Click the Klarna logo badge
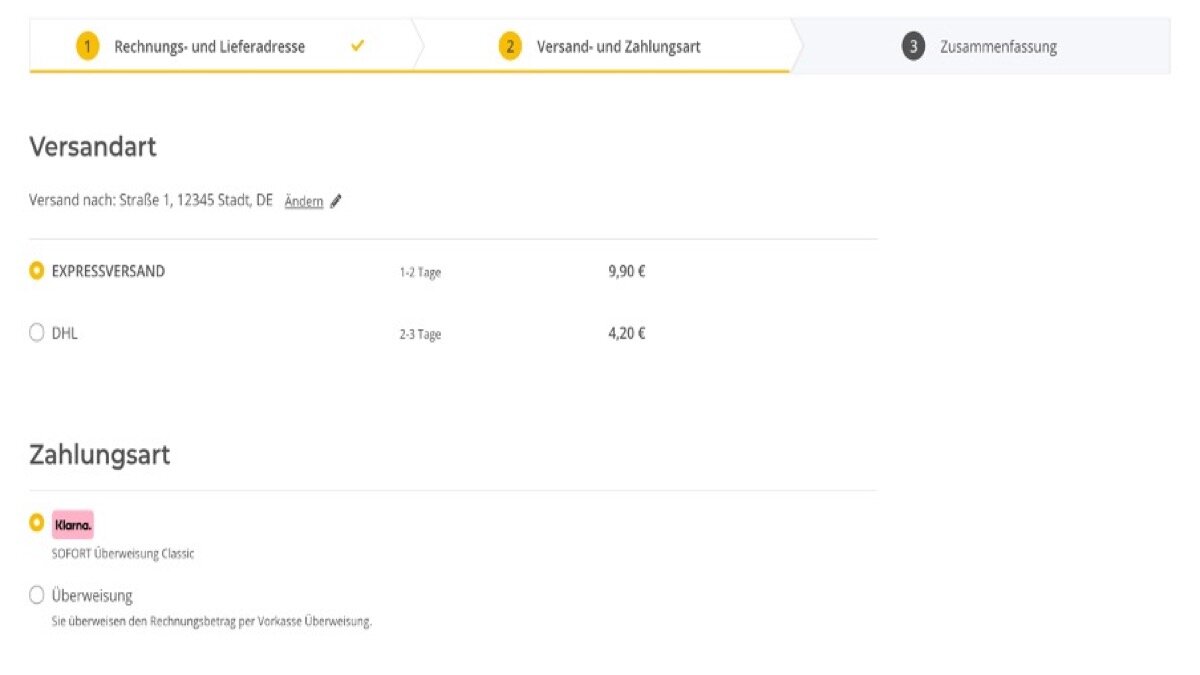 point(73,524)
